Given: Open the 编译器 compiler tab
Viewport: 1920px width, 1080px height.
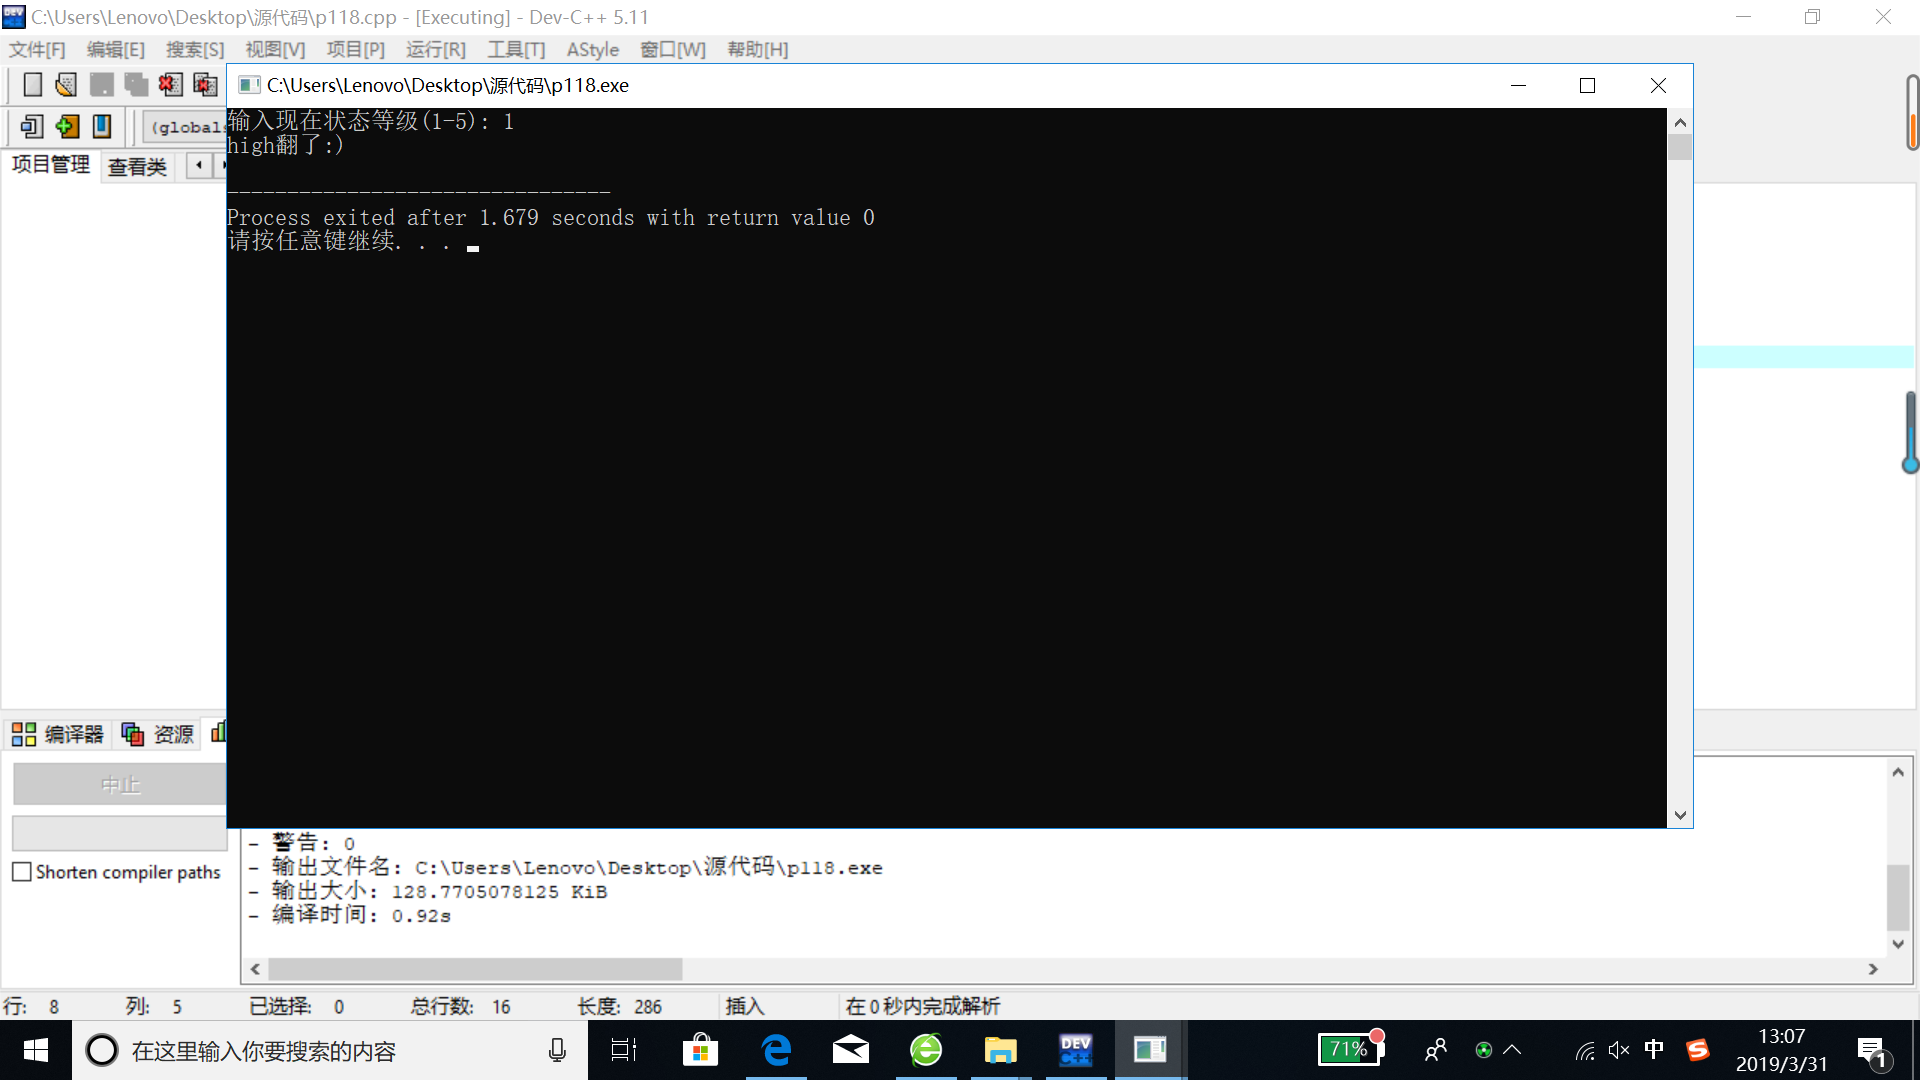Looking at the screenshot, I should pos(59,734).
